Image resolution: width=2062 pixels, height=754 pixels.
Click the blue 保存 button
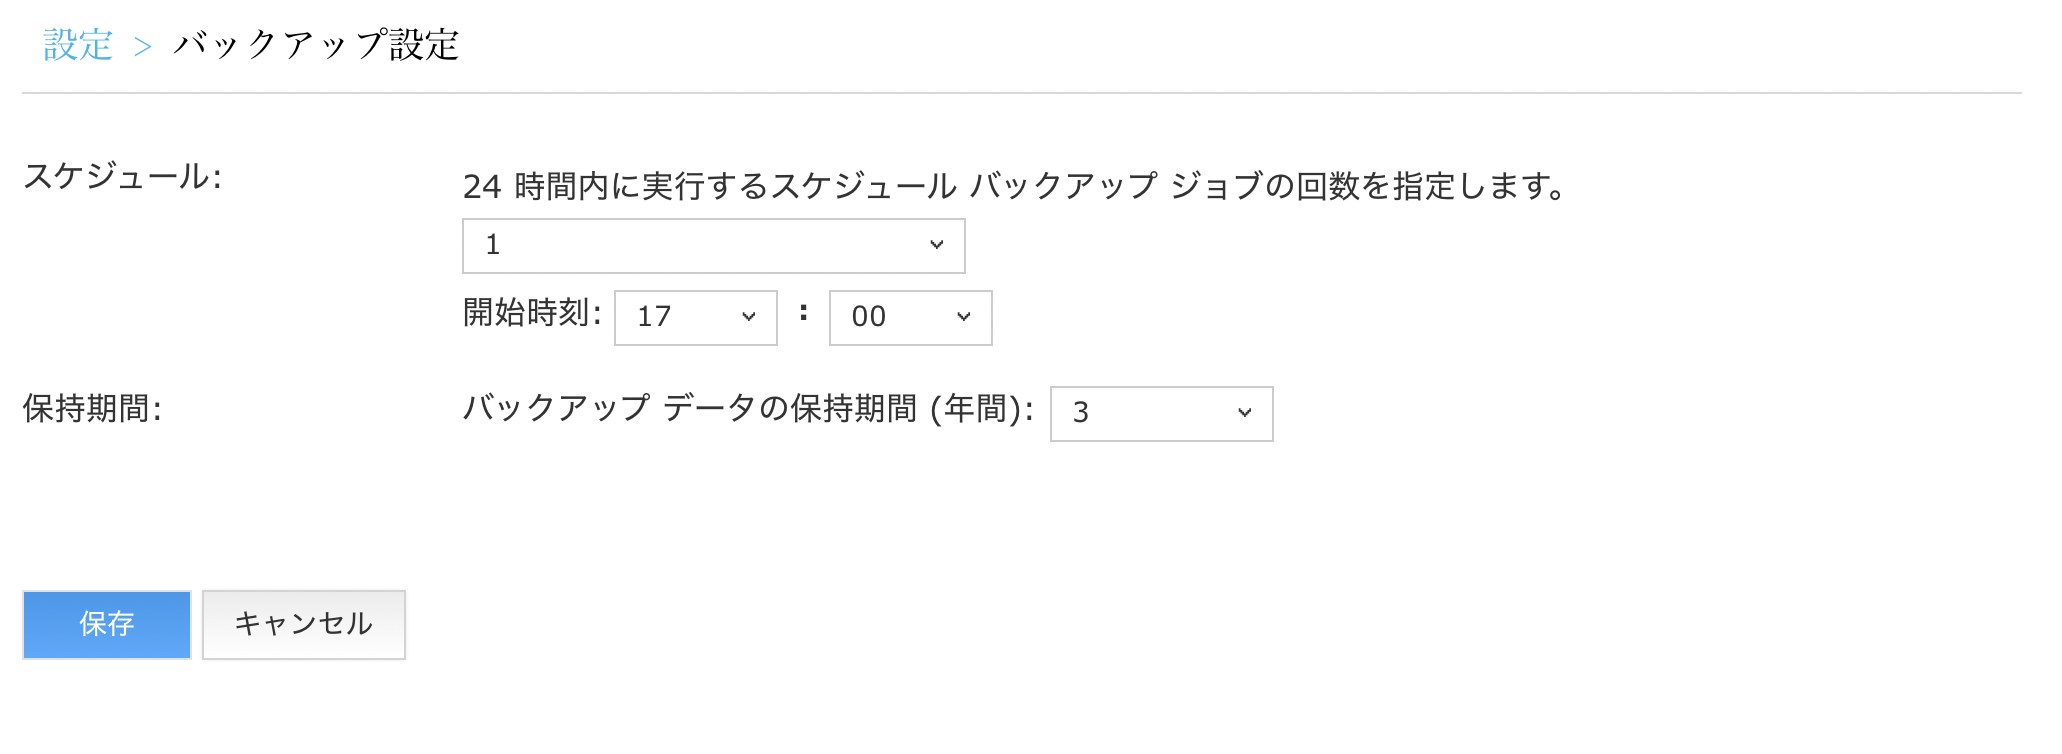[107, 625]
